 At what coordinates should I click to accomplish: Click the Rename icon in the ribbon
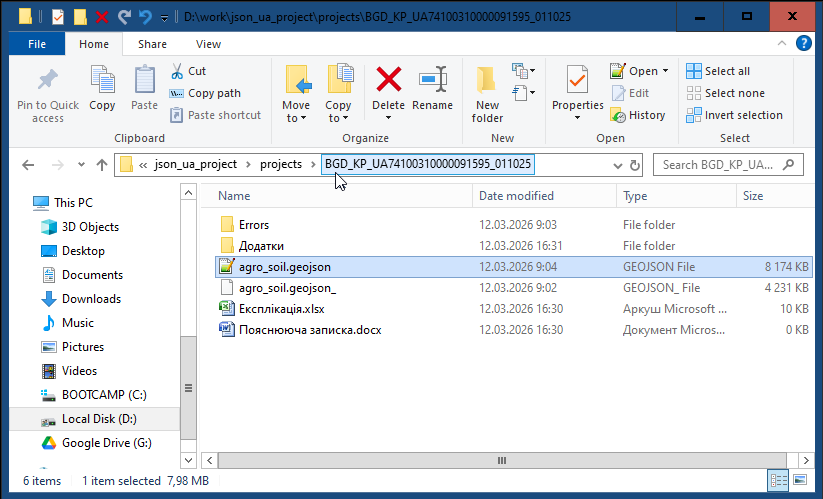tap(432, 80)
